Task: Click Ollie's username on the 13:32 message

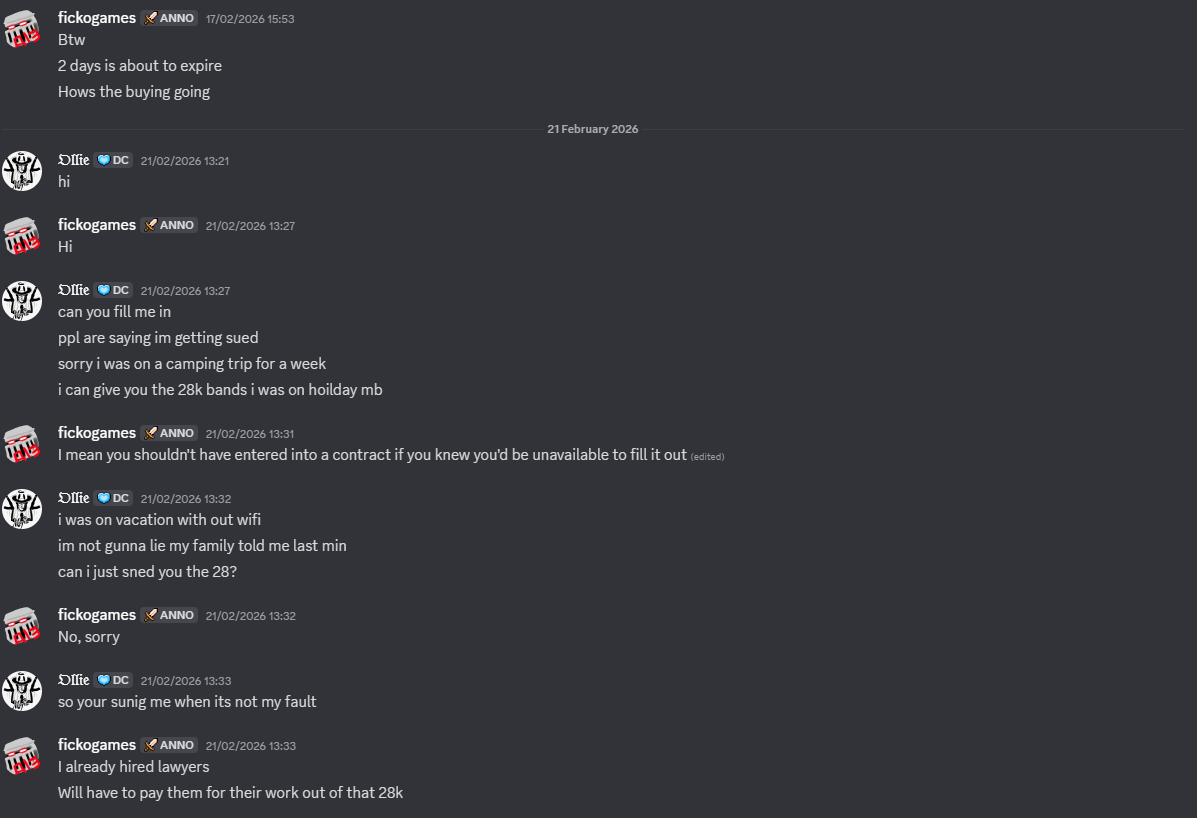Action: pos(74,498)
